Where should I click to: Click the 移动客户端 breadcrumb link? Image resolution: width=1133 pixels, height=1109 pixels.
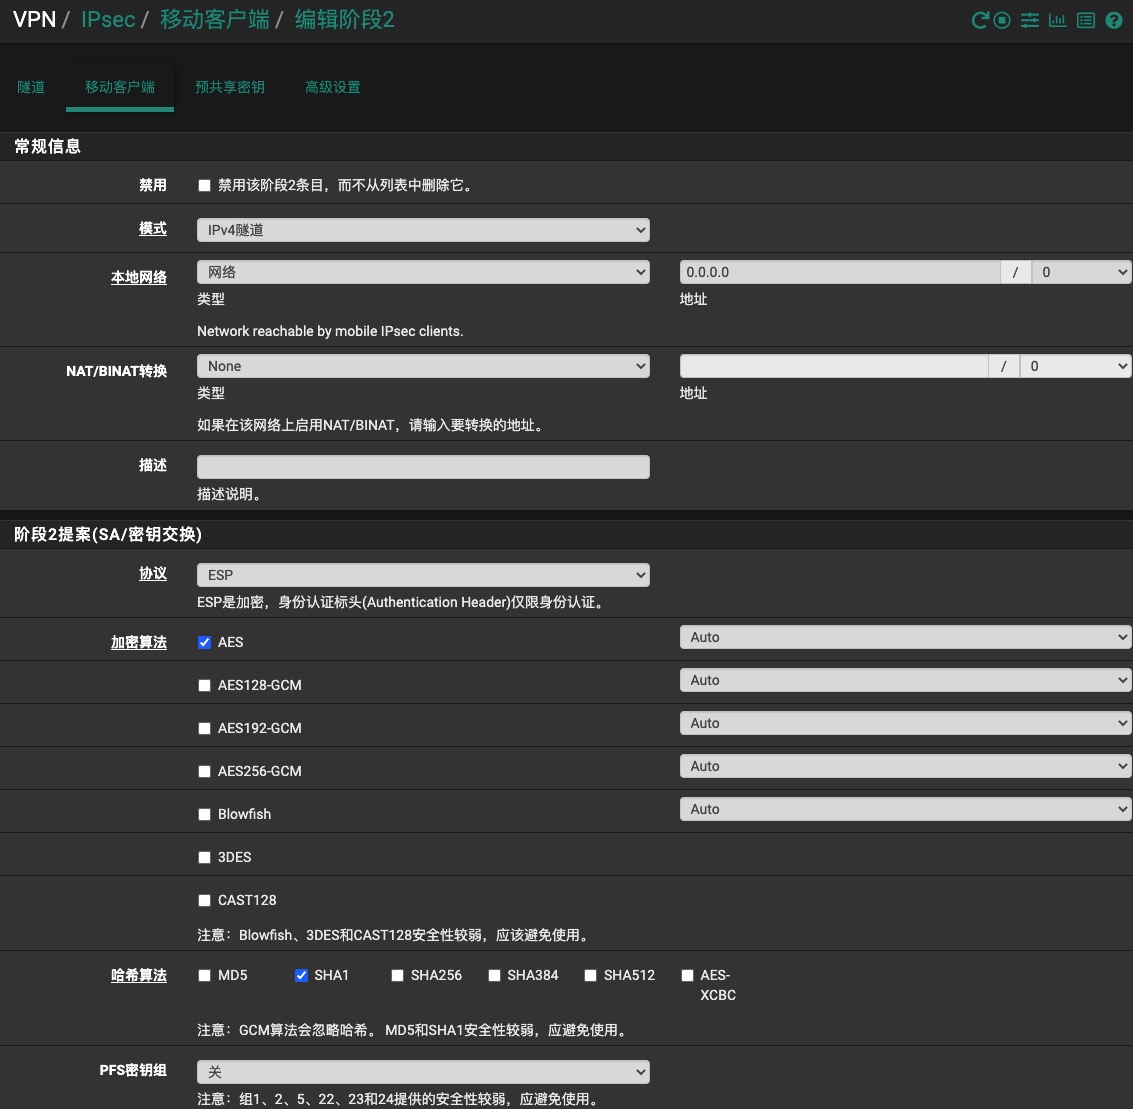215,20
